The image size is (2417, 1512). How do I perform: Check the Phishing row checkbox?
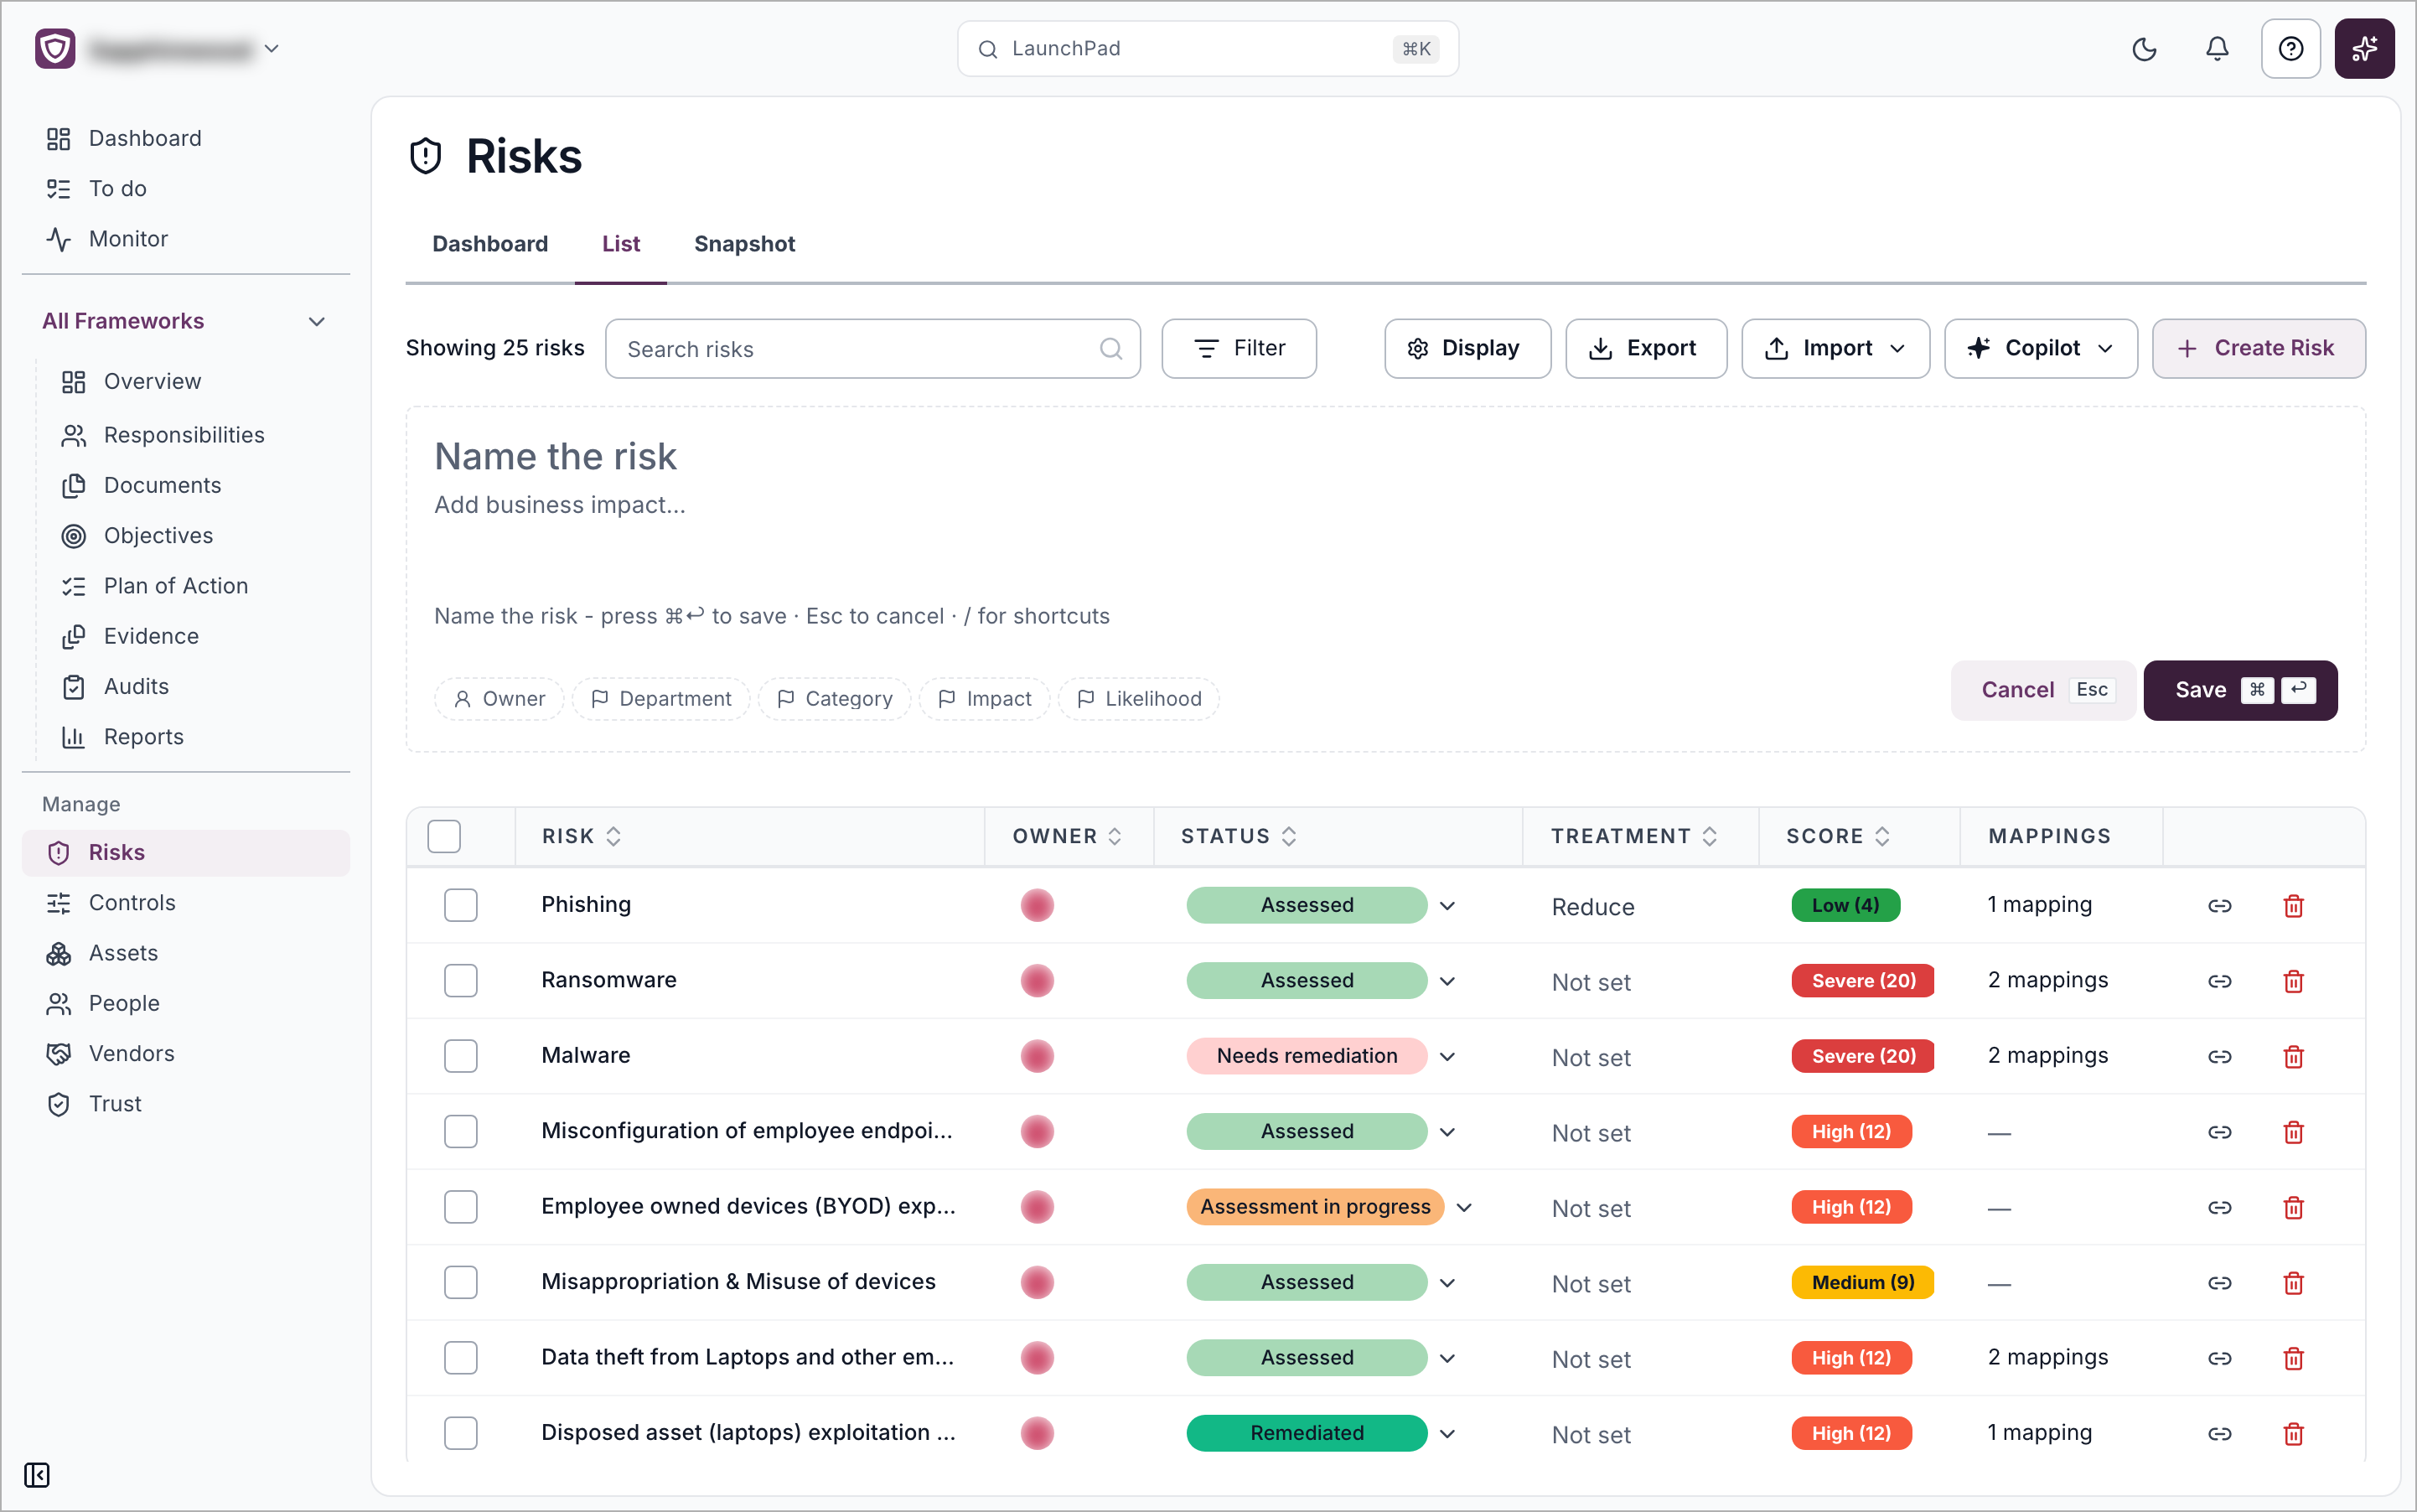coord(460,905)
